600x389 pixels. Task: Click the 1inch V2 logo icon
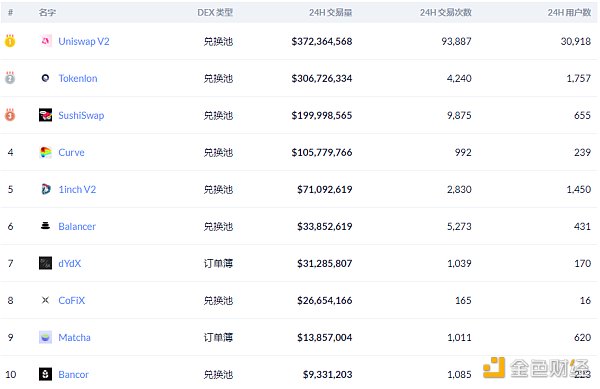click(46, 189)
